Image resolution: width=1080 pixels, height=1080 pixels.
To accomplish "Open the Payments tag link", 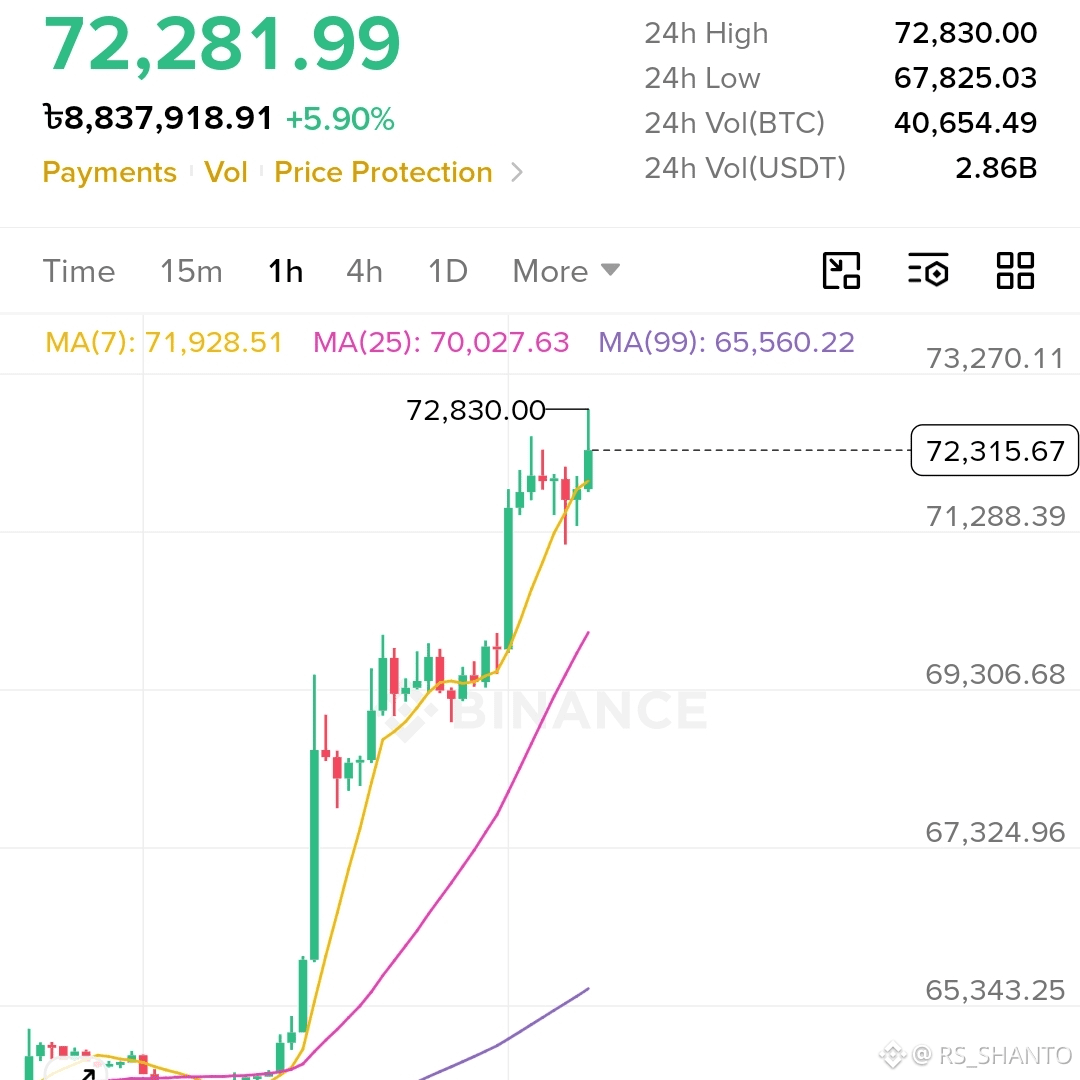I will click(110, 172).
